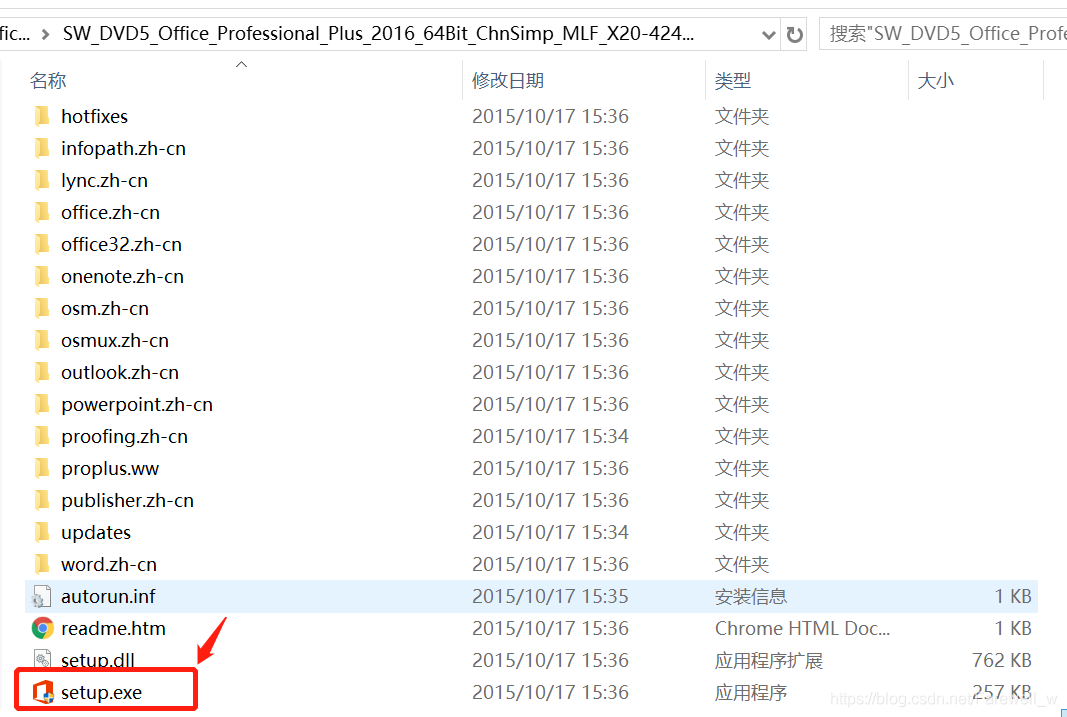
Task: Select the word.zh-cn folder icon
Action: 42,564
